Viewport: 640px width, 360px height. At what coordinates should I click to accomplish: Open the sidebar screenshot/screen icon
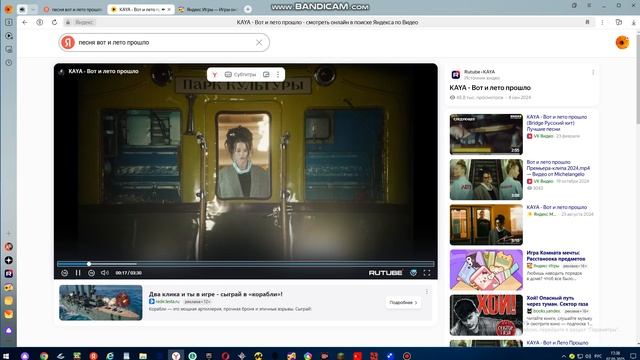point(9,49)
